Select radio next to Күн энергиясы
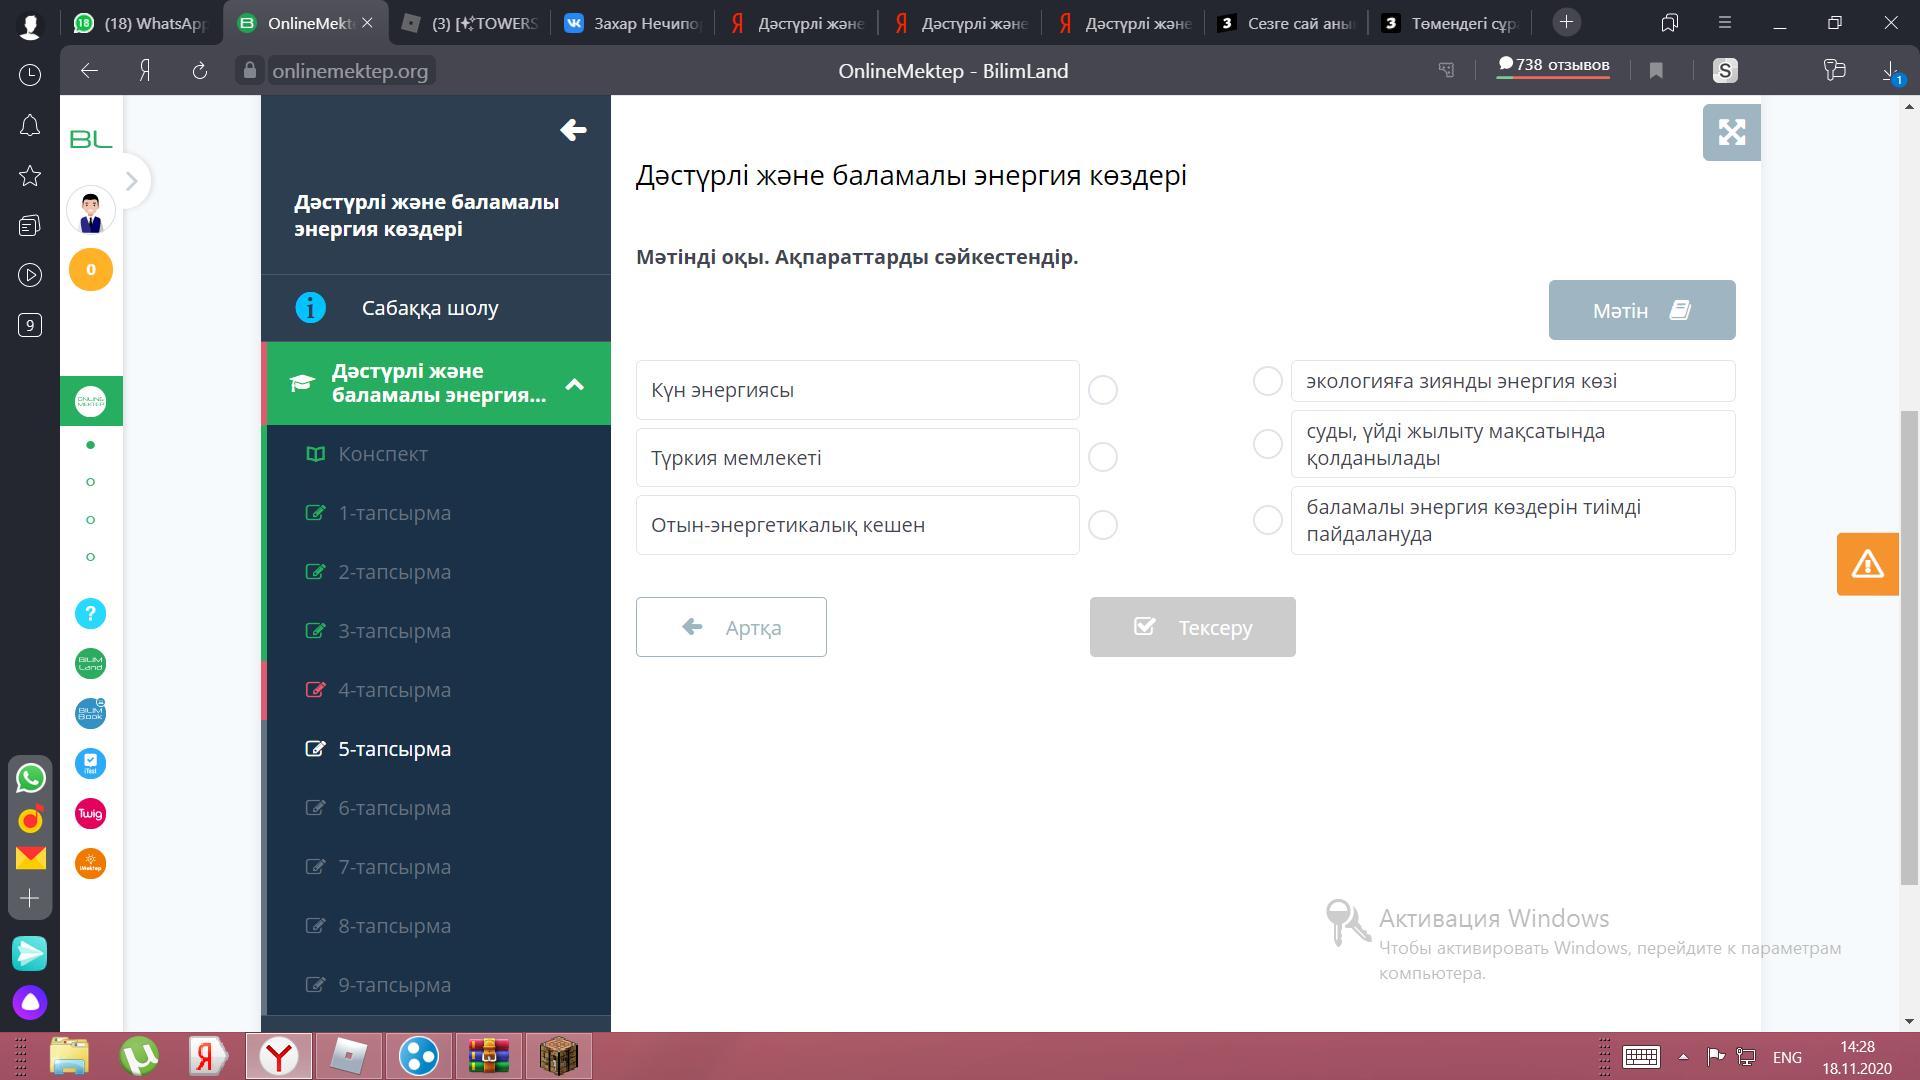Viewport: 1920px width, 1080px height. click(1102, 390)
